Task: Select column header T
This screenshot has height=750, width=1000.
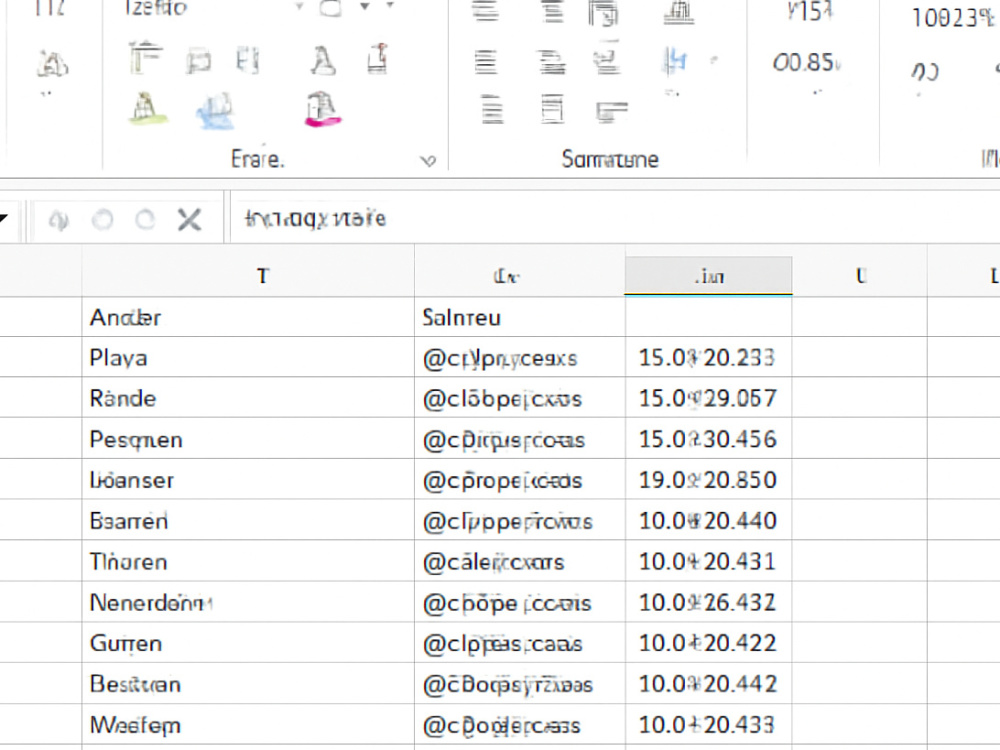Action: pos(248,276)
